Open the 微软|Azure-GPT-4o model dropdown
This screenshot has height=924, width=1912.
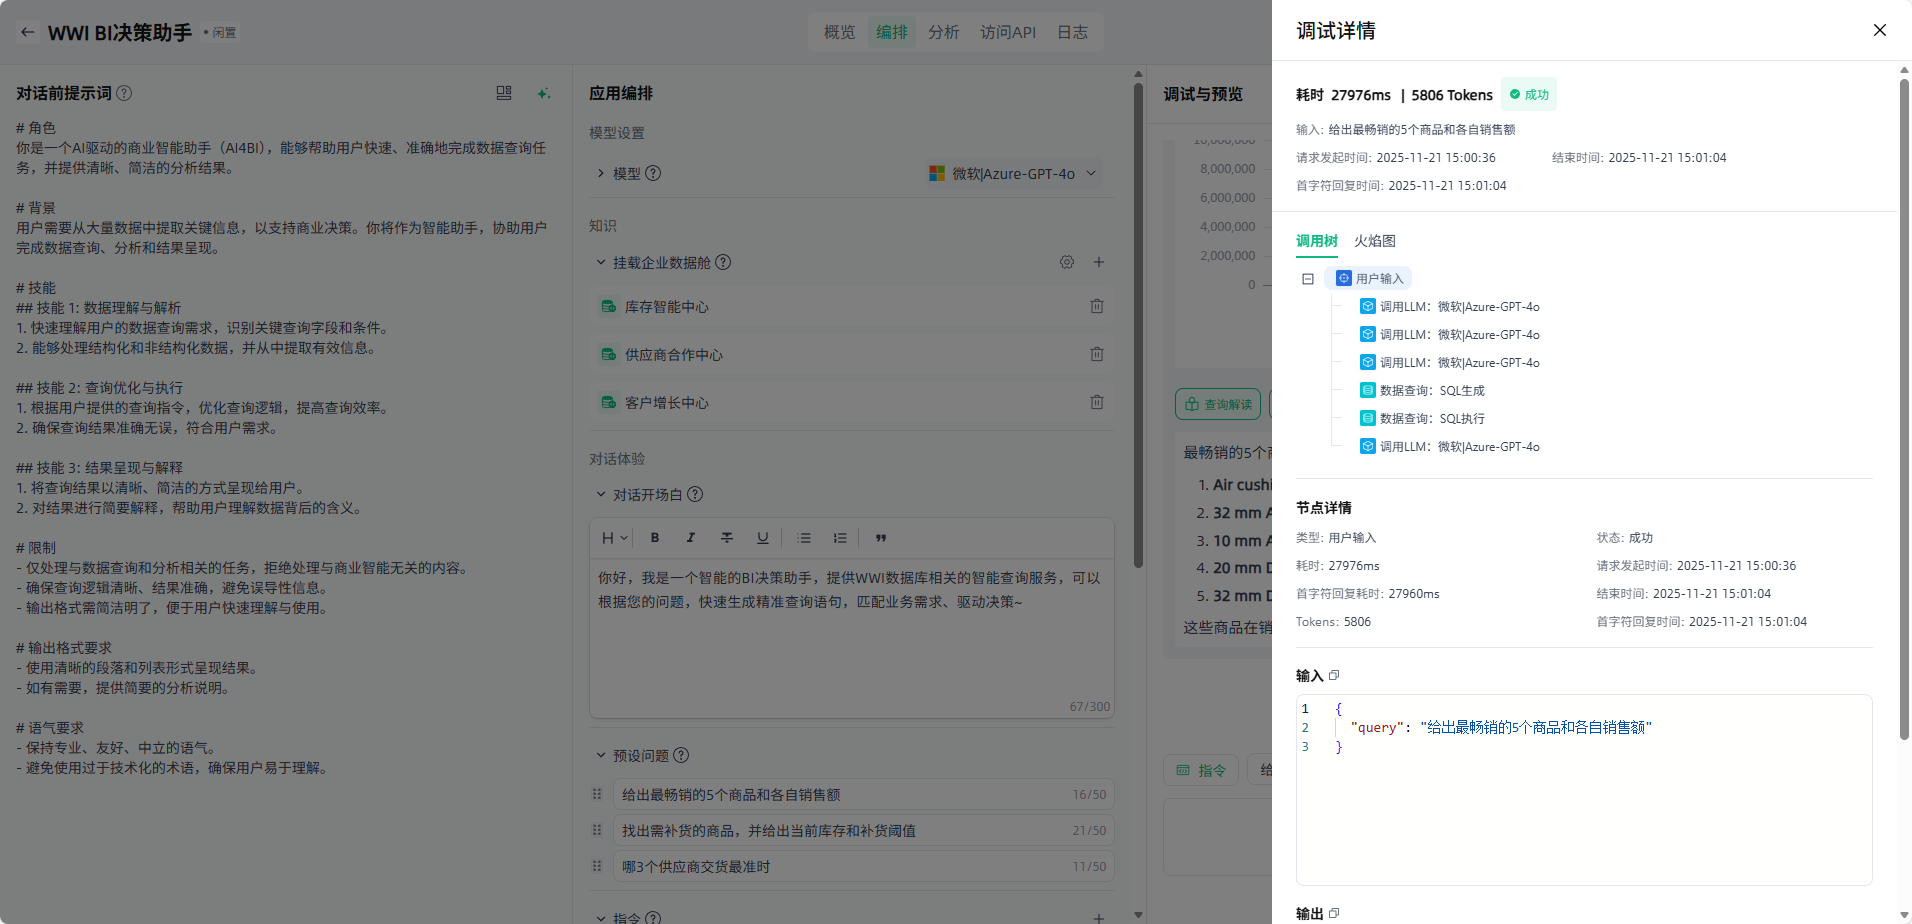click(1013, 174)
